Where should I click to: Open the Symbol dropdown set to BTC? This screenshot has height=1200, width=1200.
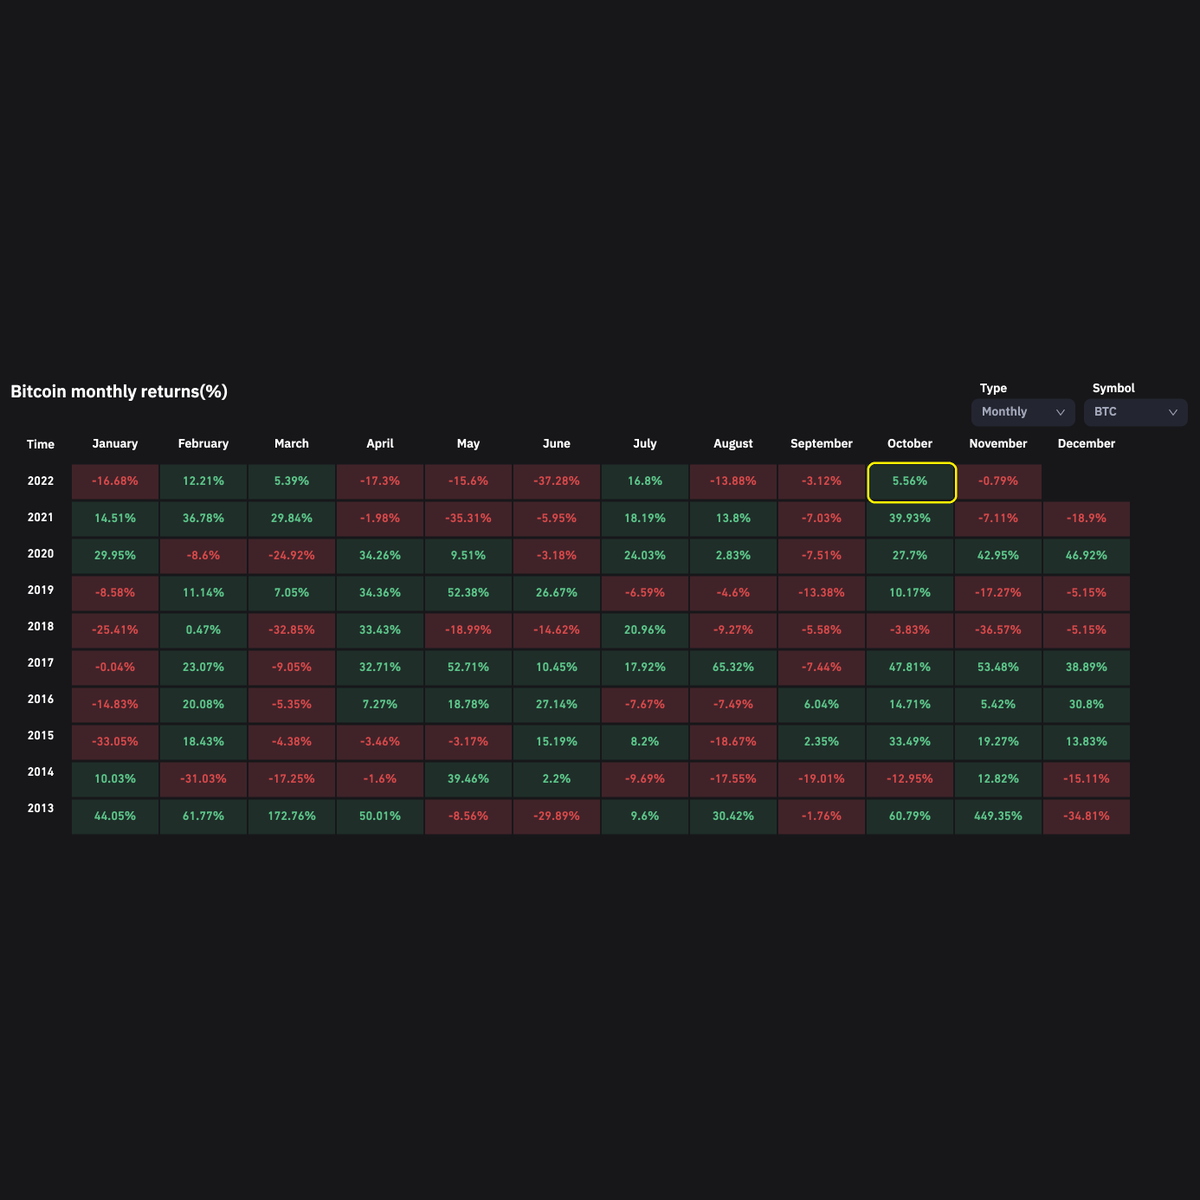coord(1136,412)
